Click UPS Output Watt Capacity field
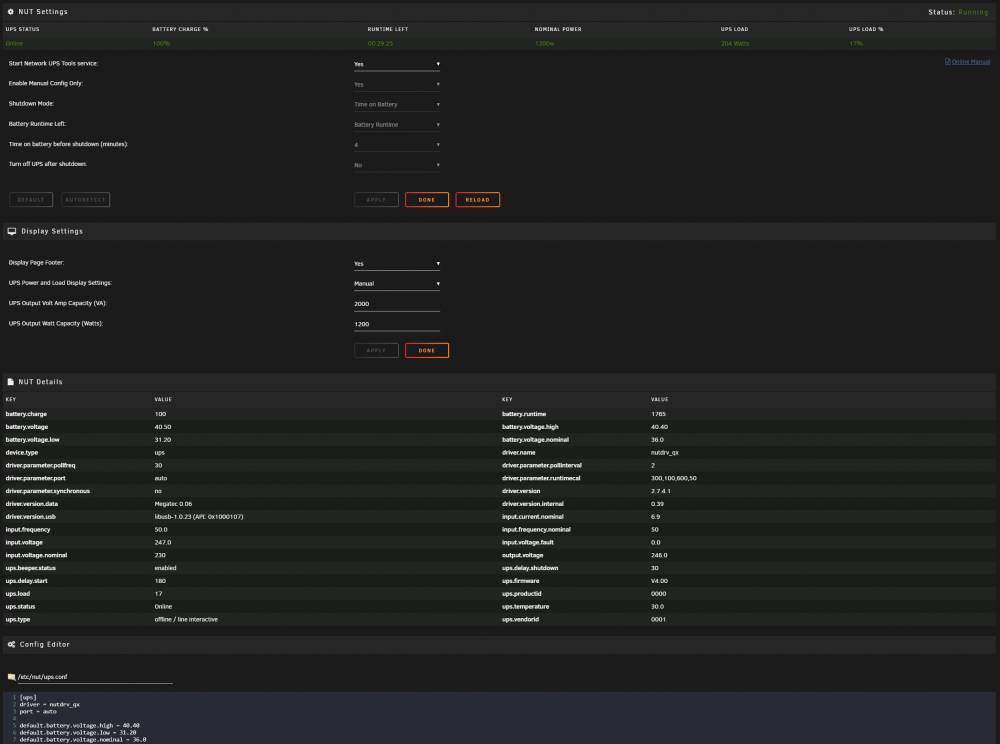 pos(397,325)
